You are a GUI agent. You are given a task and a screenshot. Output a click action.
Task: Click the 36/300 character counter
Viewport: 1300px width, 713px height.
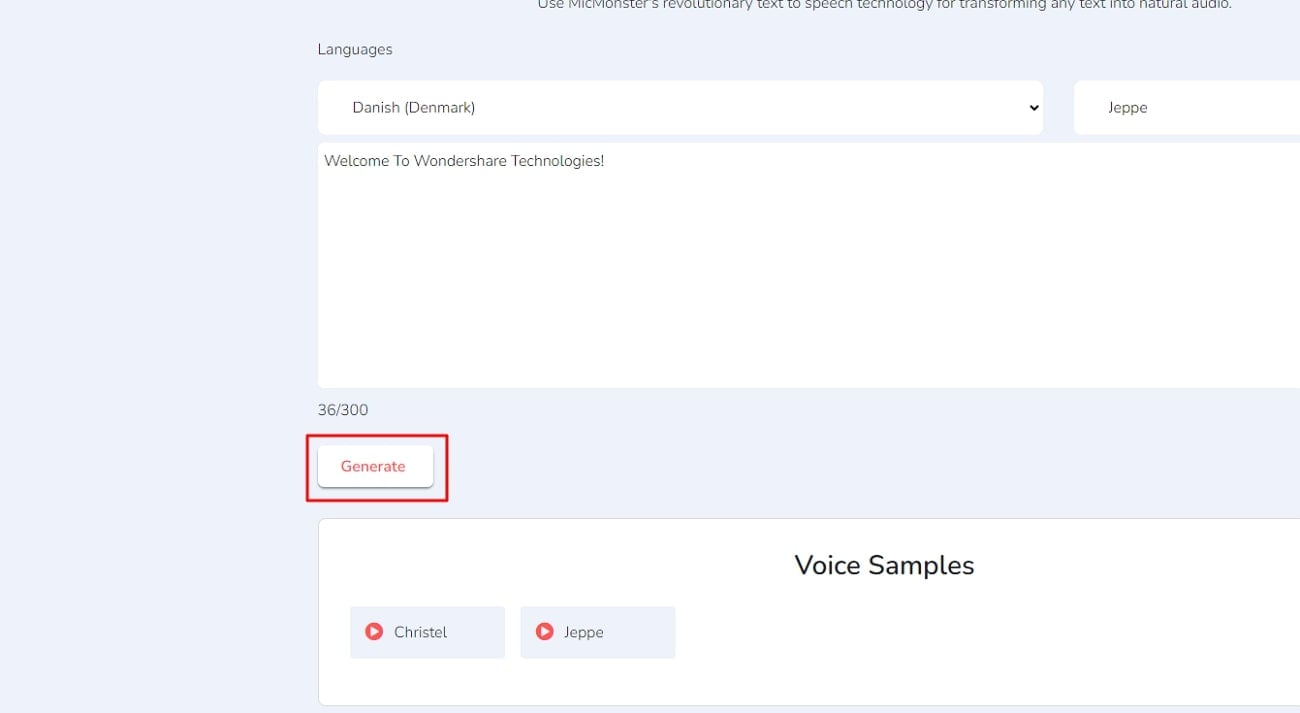343,410
